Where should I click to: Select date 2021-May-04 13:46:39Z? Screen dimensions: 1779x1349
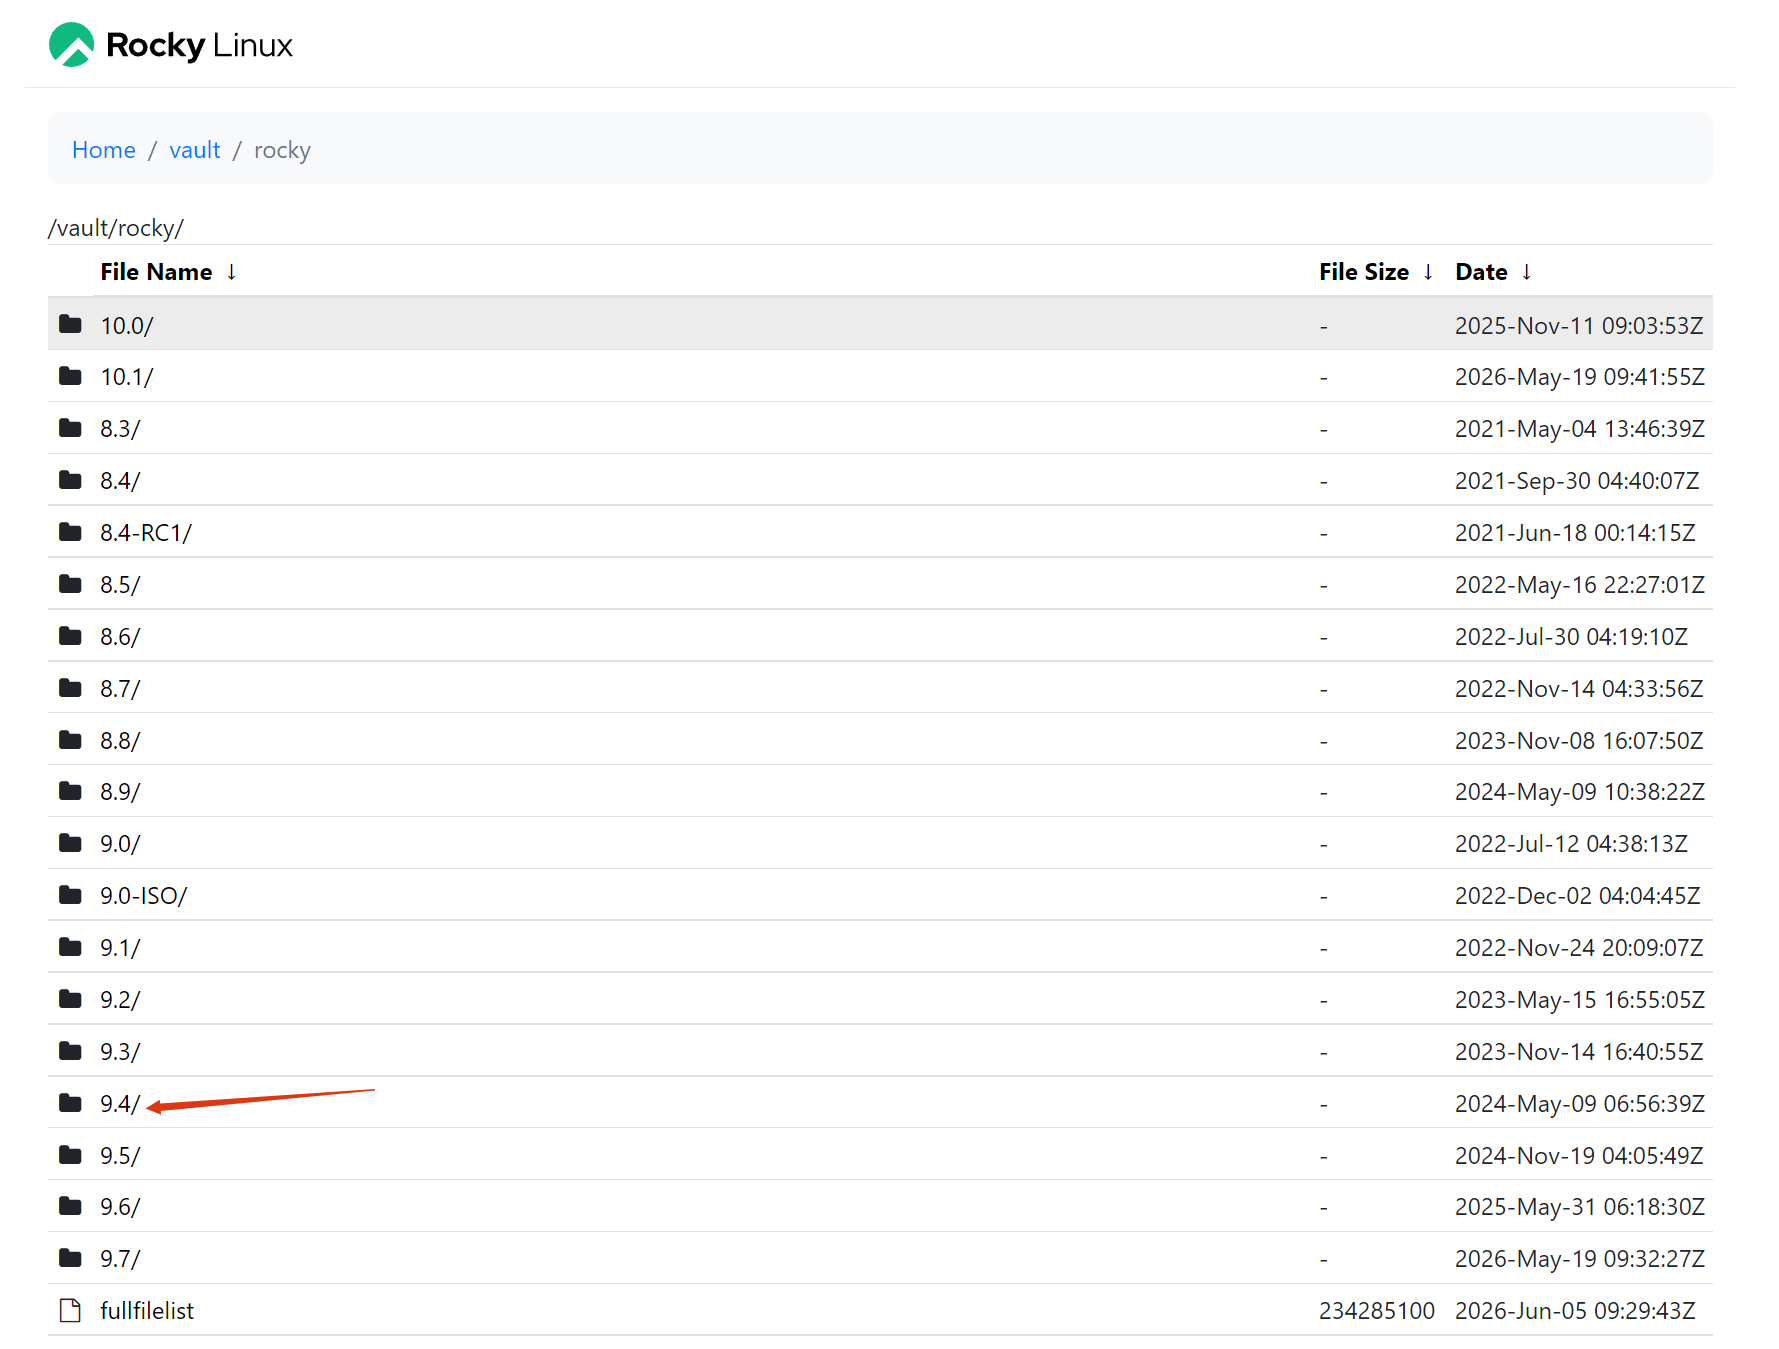[1580, 429]
